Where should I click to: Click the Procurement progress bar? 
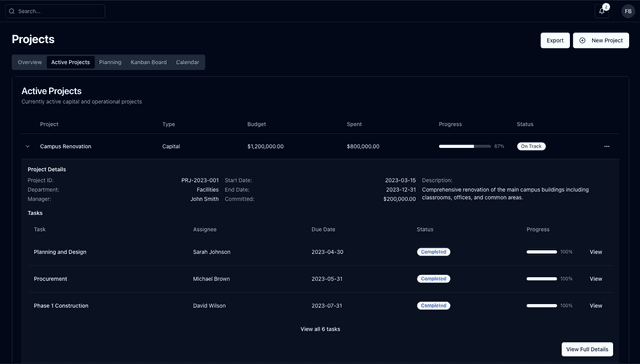[x=542, y=279]
